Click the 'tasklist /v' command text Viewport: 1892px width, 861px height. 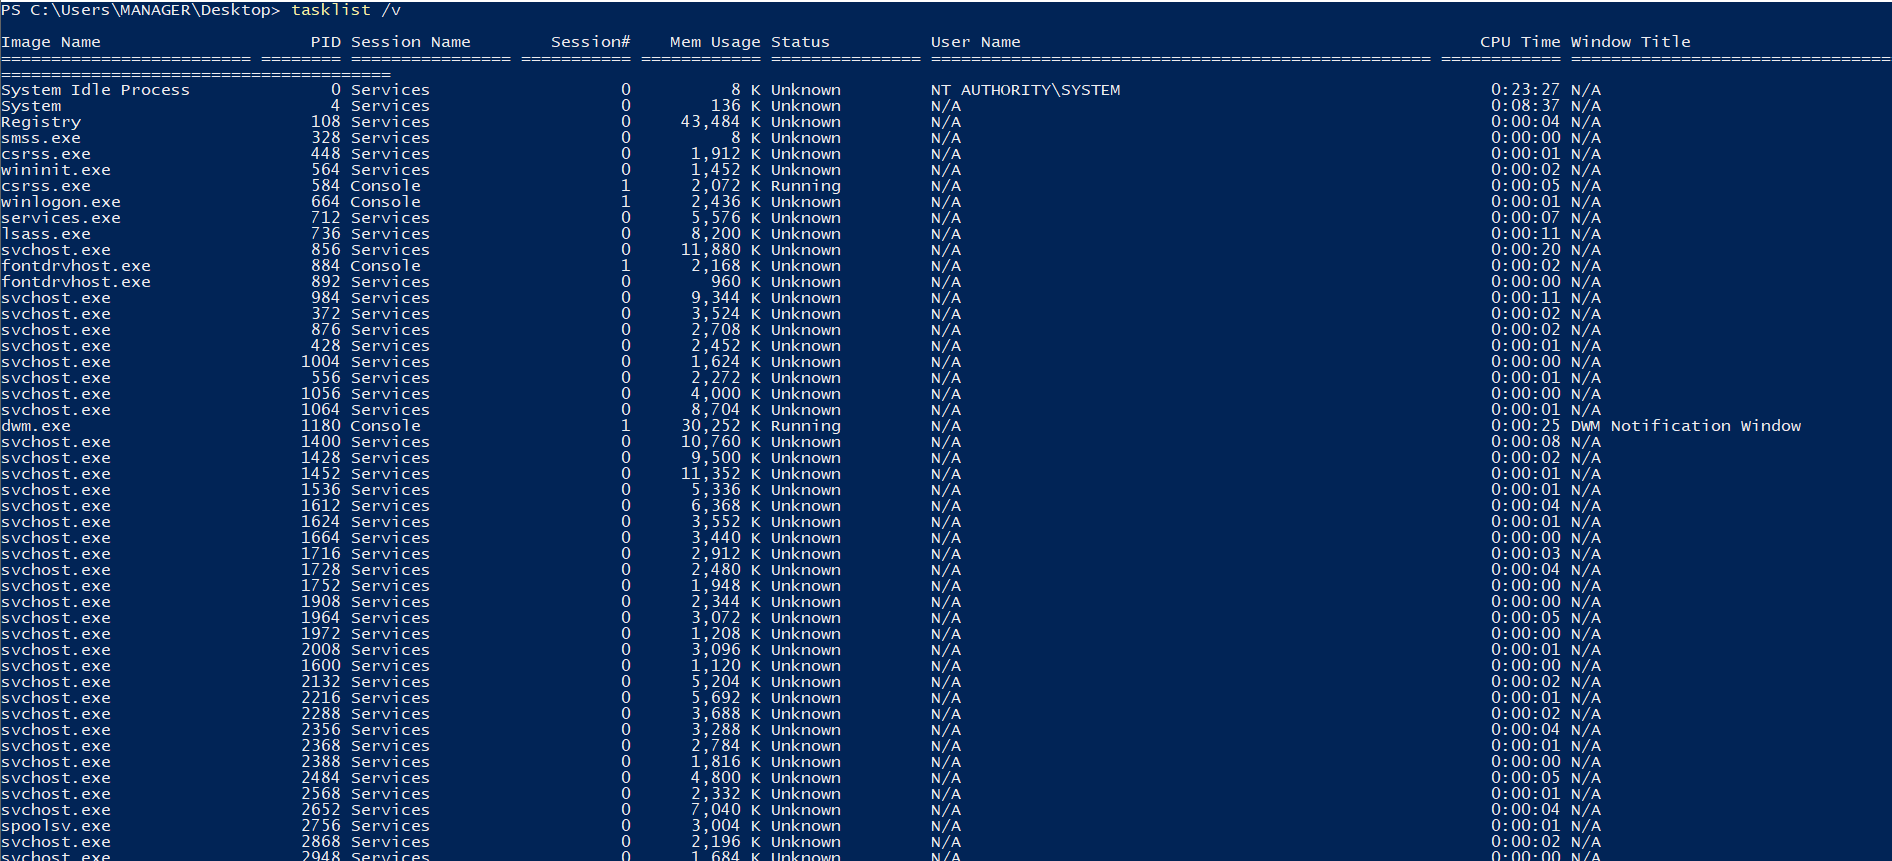pos(346,10)
